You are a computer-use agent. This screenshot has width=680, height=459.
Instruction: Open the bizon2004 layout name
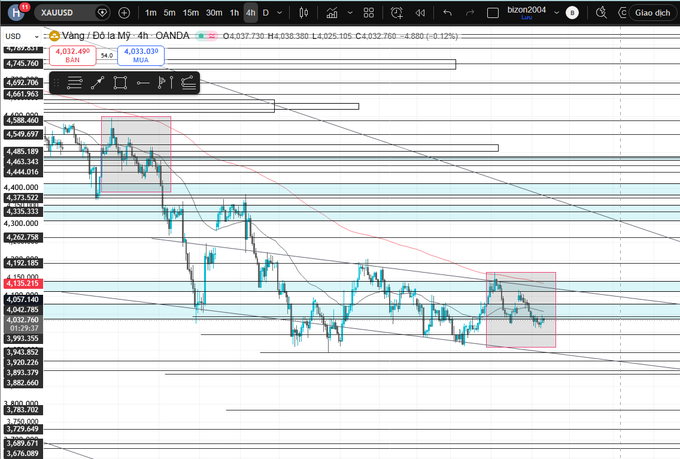pyautogui.click(x=526, y=12)
